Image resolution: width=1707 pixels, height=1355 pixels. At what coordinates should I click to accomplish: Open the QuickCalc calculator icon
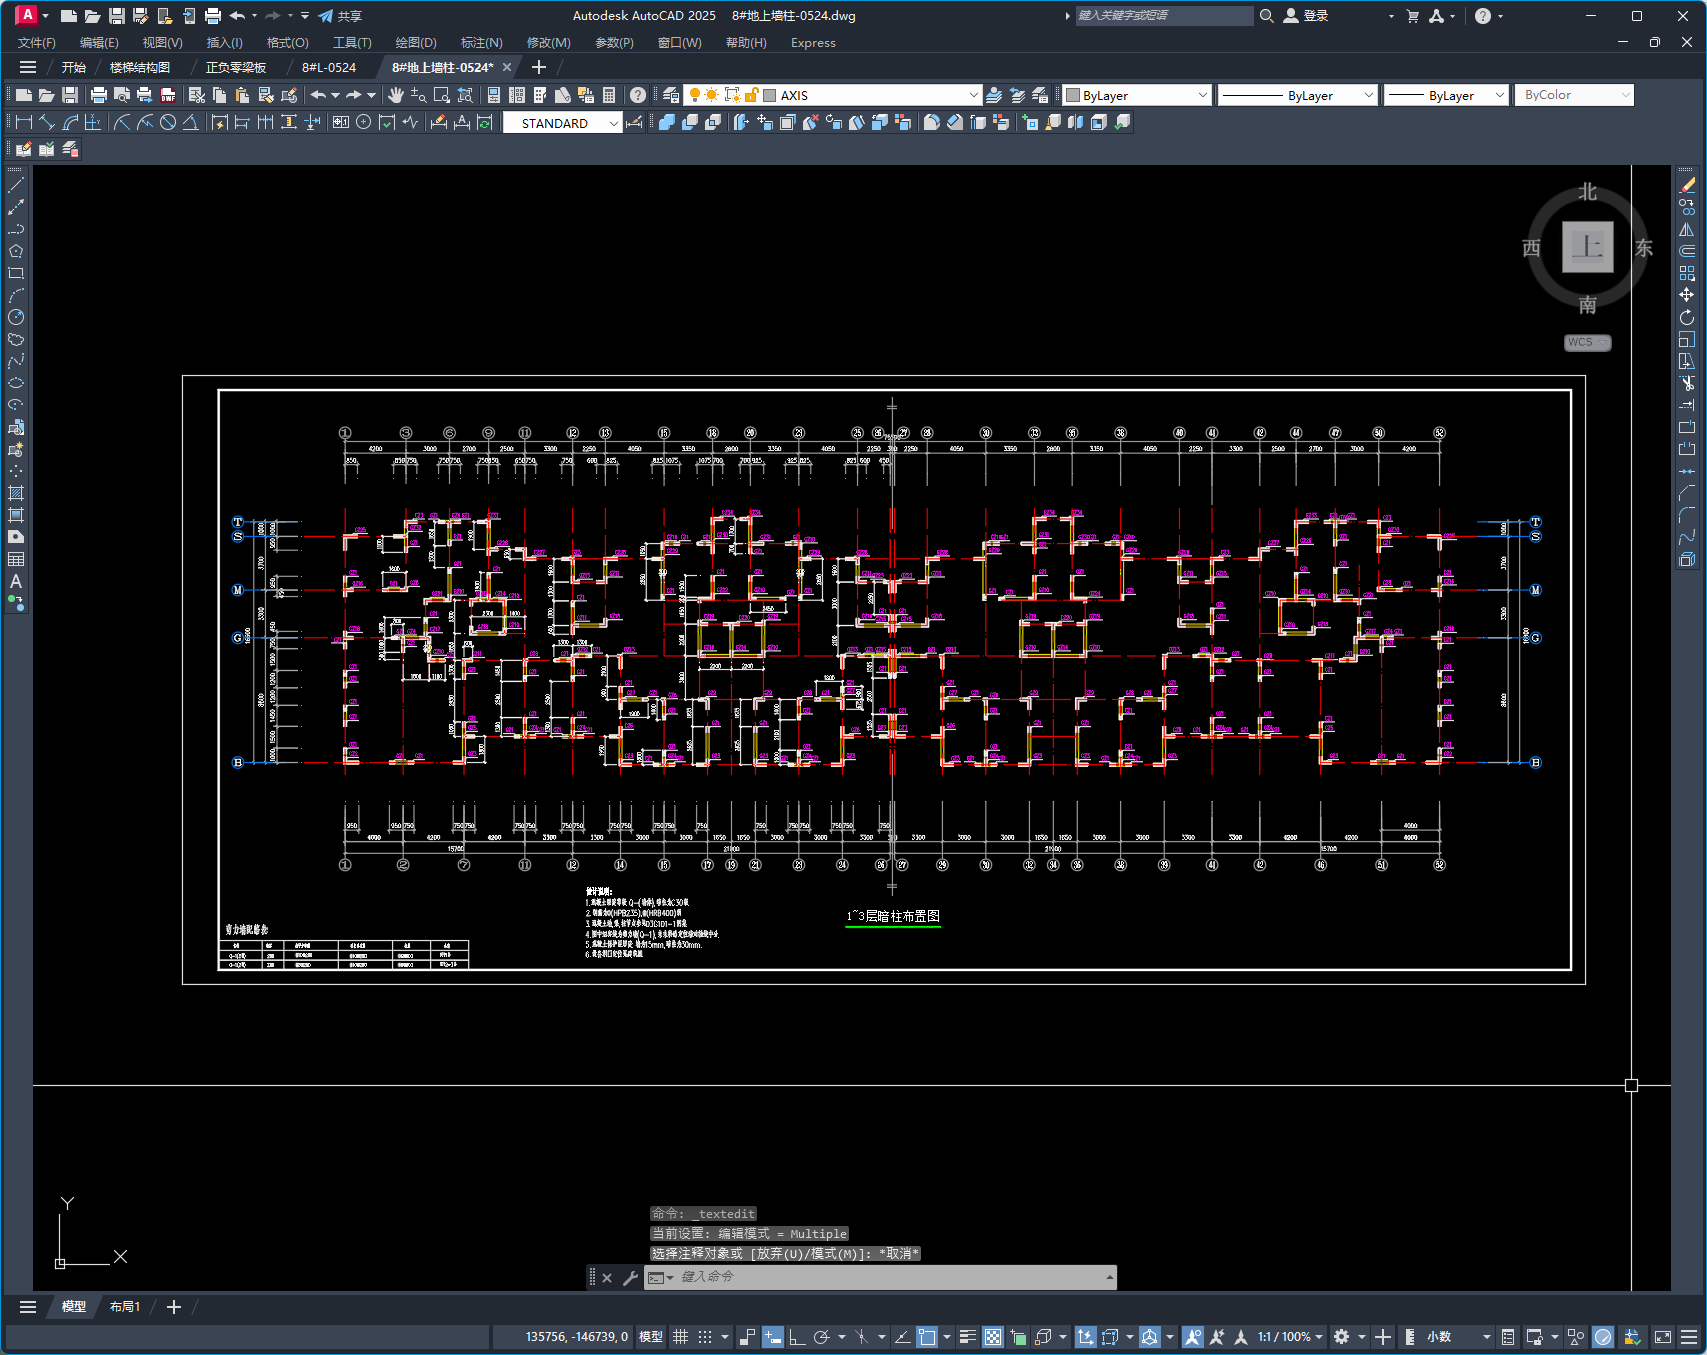[609, 95]
